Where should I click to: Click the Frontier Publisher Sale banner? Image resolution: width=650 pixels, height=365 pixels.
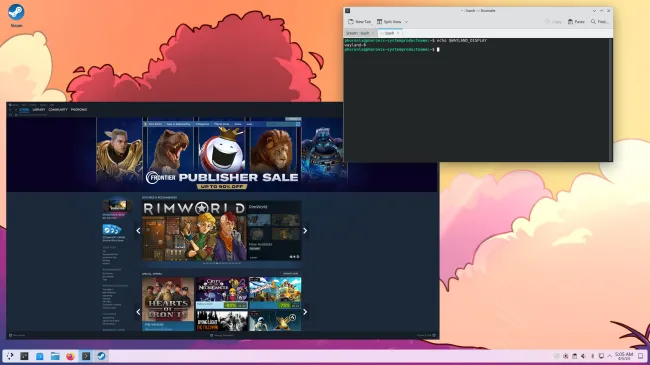pyautogui.click(x=222, y=154)
